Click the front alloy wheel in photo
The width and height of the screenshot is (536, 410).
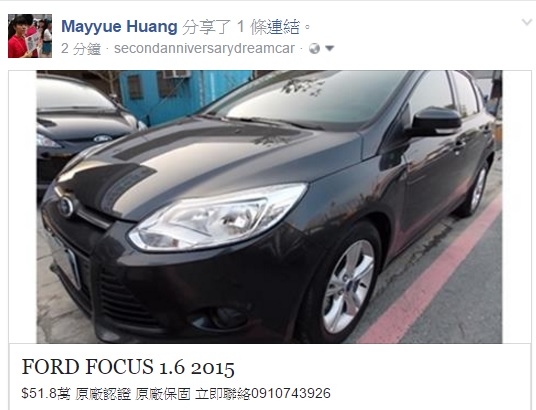tap(348, 287)
